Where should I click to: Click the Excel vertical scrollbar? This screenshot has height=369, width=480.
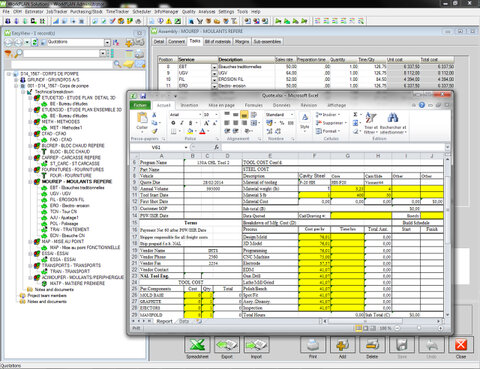click(x=447, y=237)
